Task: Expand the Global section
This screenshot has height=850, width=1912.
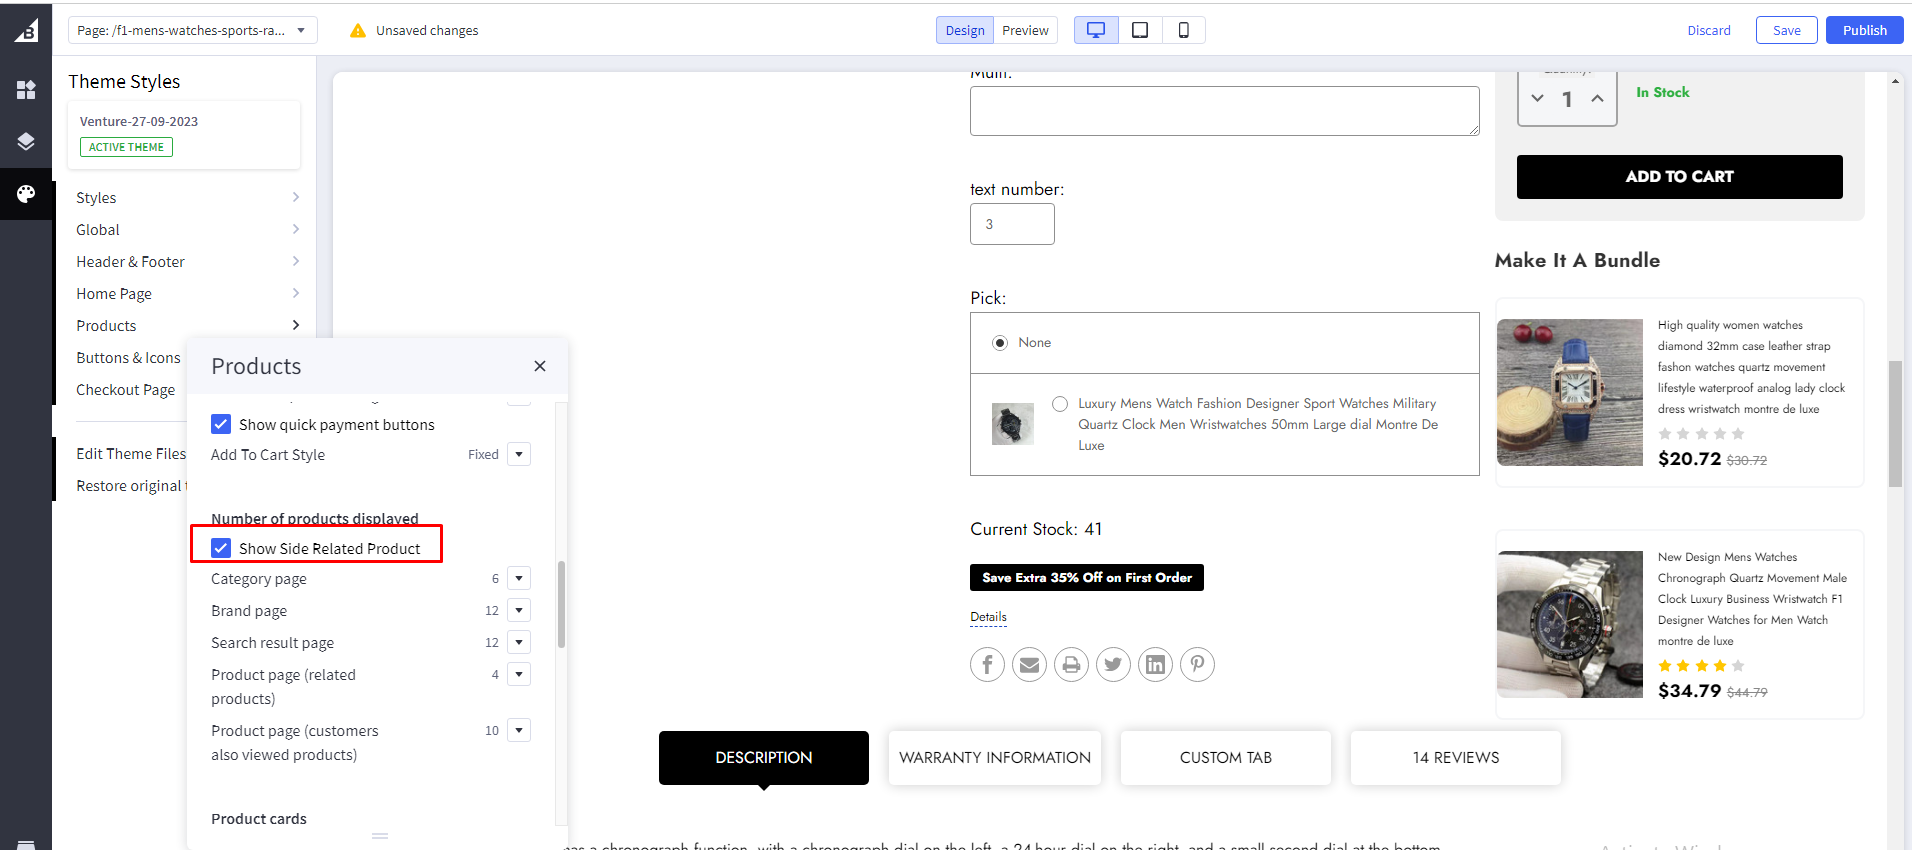Action: click(x=188, y=230)
